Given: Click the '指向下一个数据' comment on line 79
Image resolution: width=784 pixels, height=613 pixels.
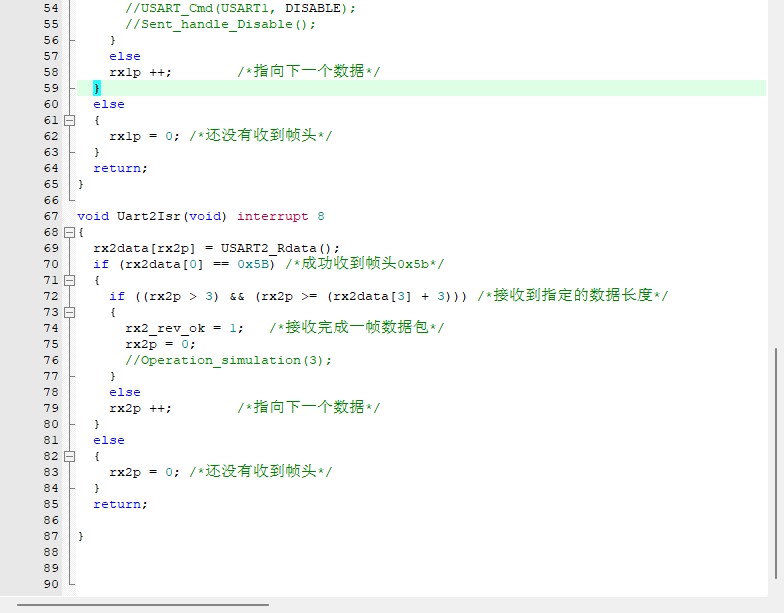Looking at the screenshot, I should 309,407.
